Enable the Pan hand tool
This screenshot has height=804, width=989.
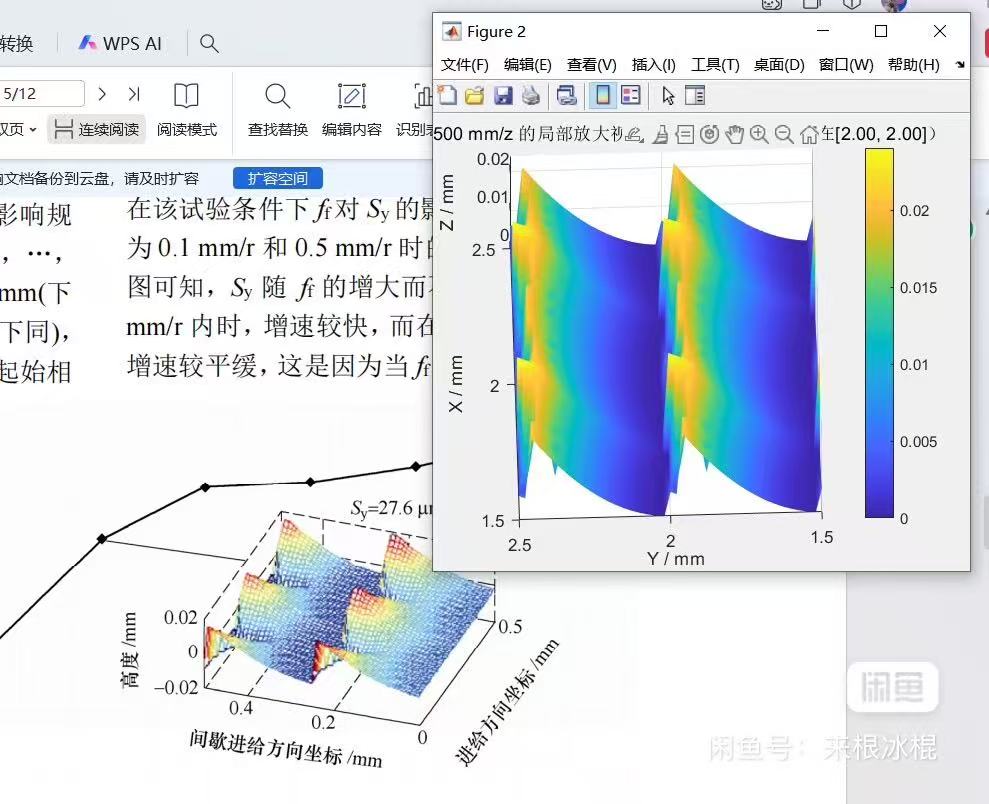(x=735, y=132)
